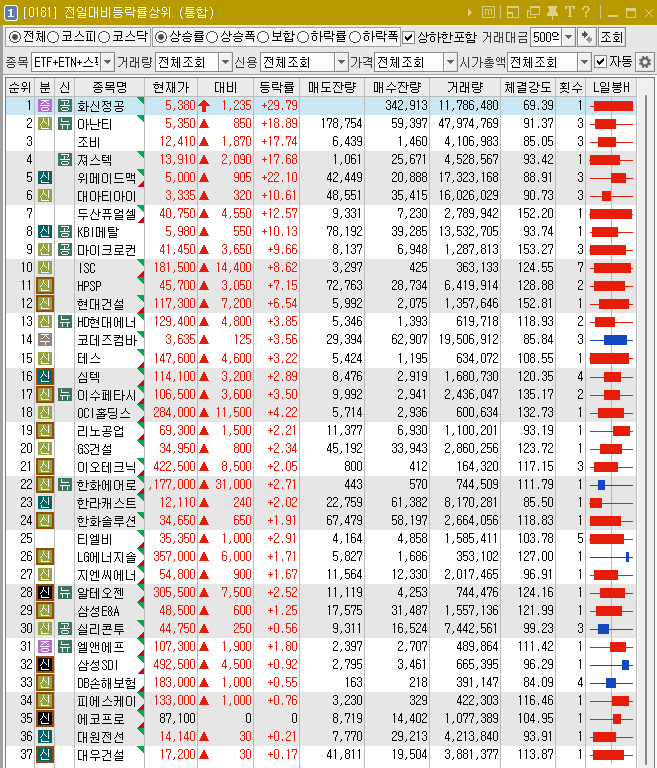Toggle the 상하한포함 checkbox
Viewport: 657px width, 768px height.
(408, 37)
